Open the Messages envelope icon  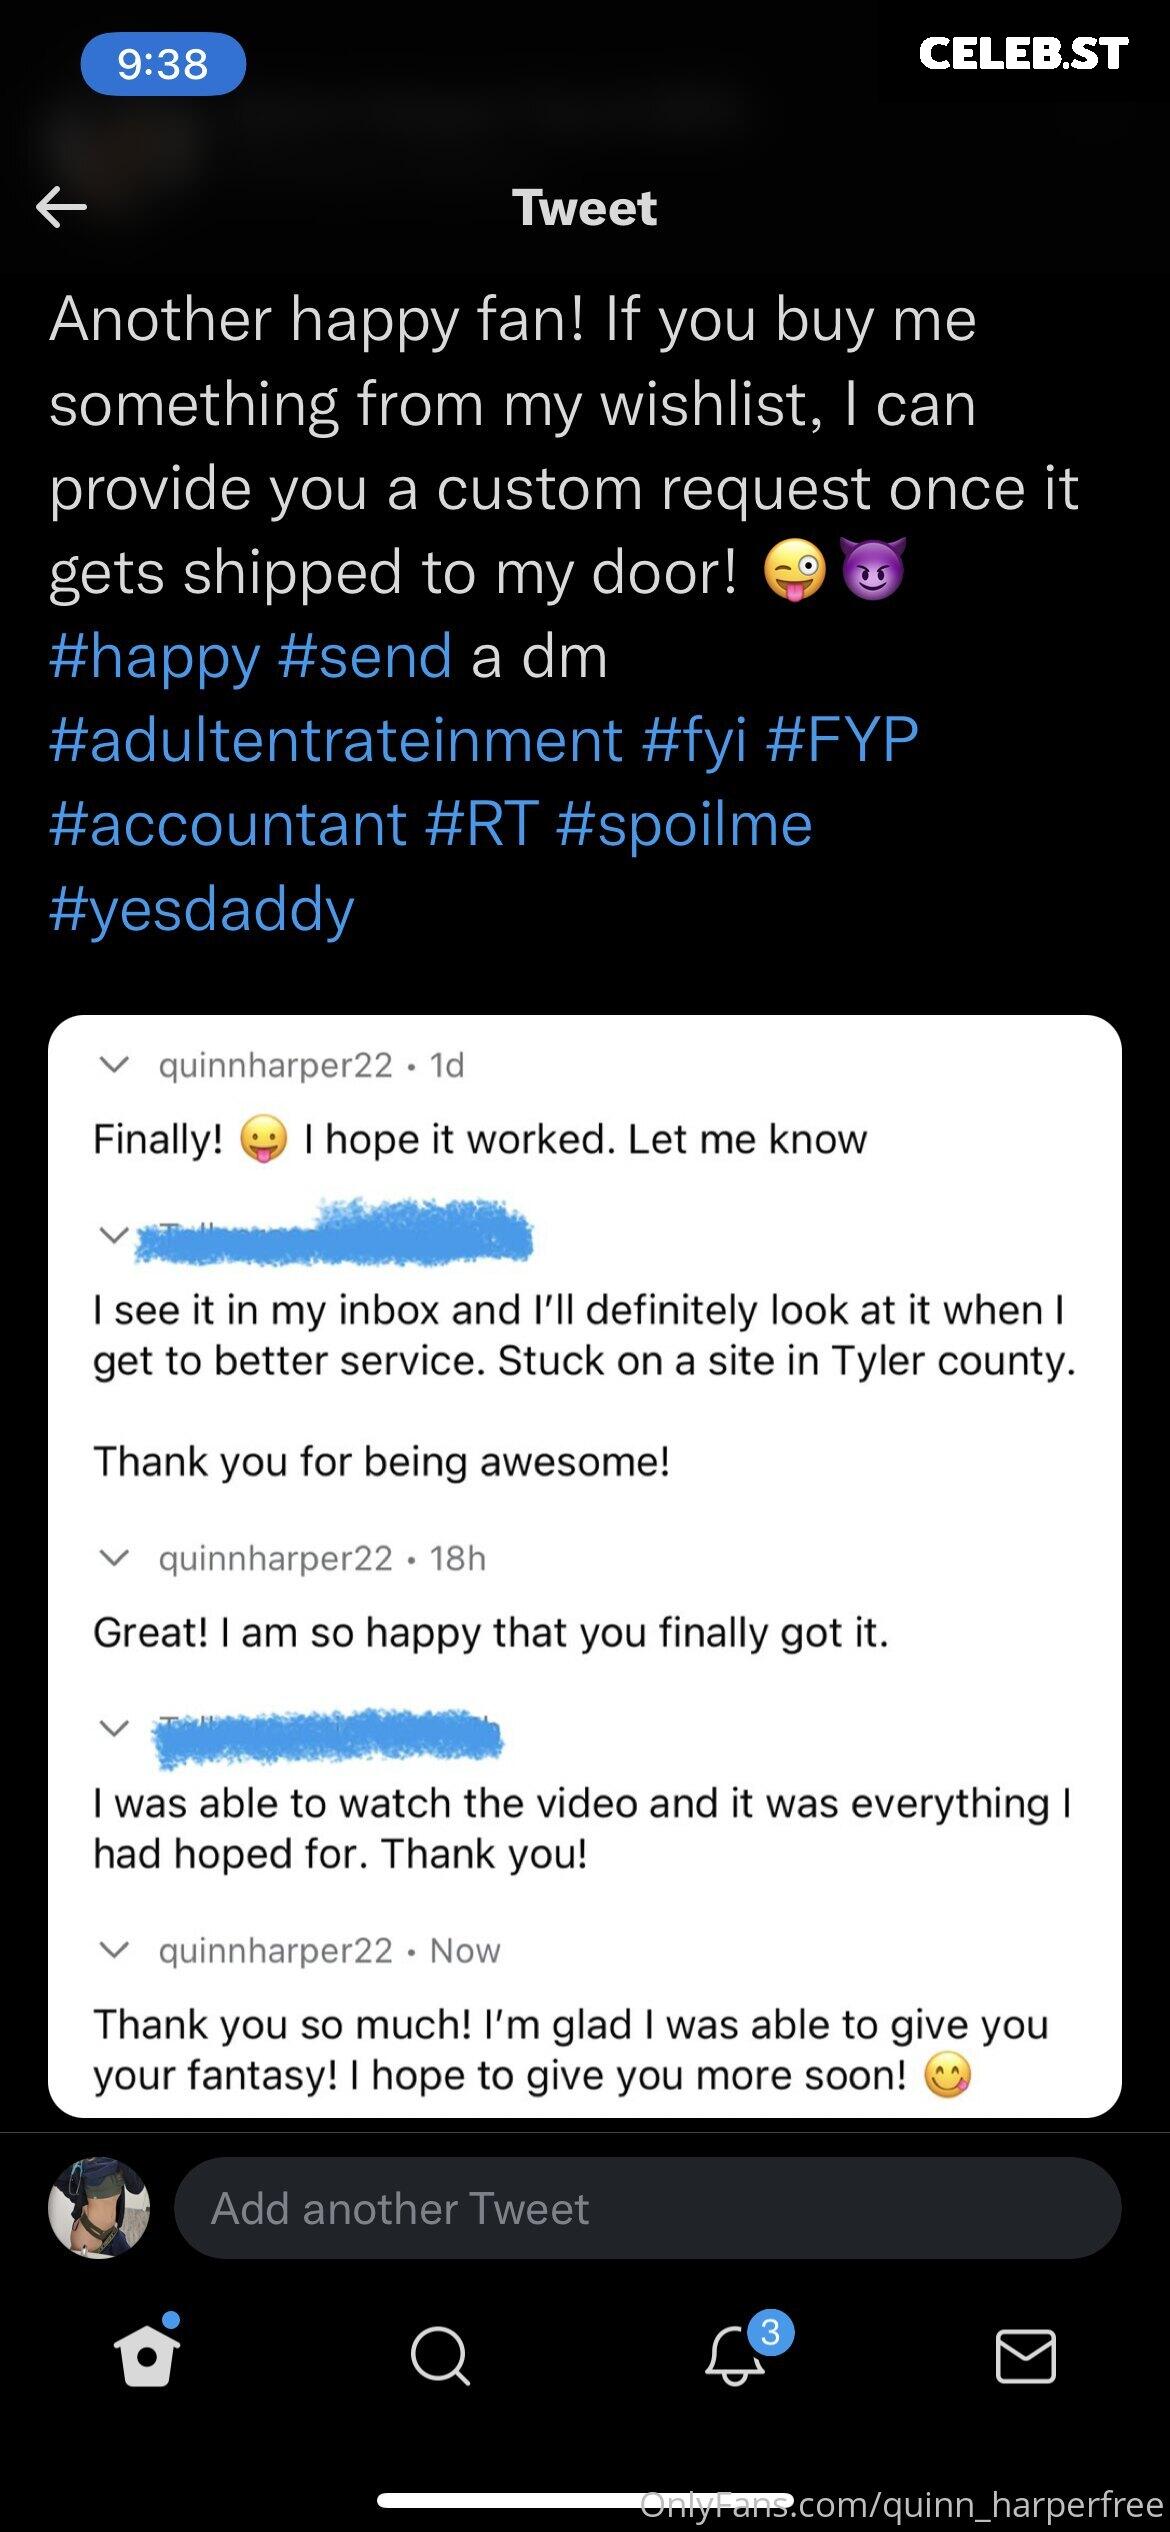[1026, 2356]
